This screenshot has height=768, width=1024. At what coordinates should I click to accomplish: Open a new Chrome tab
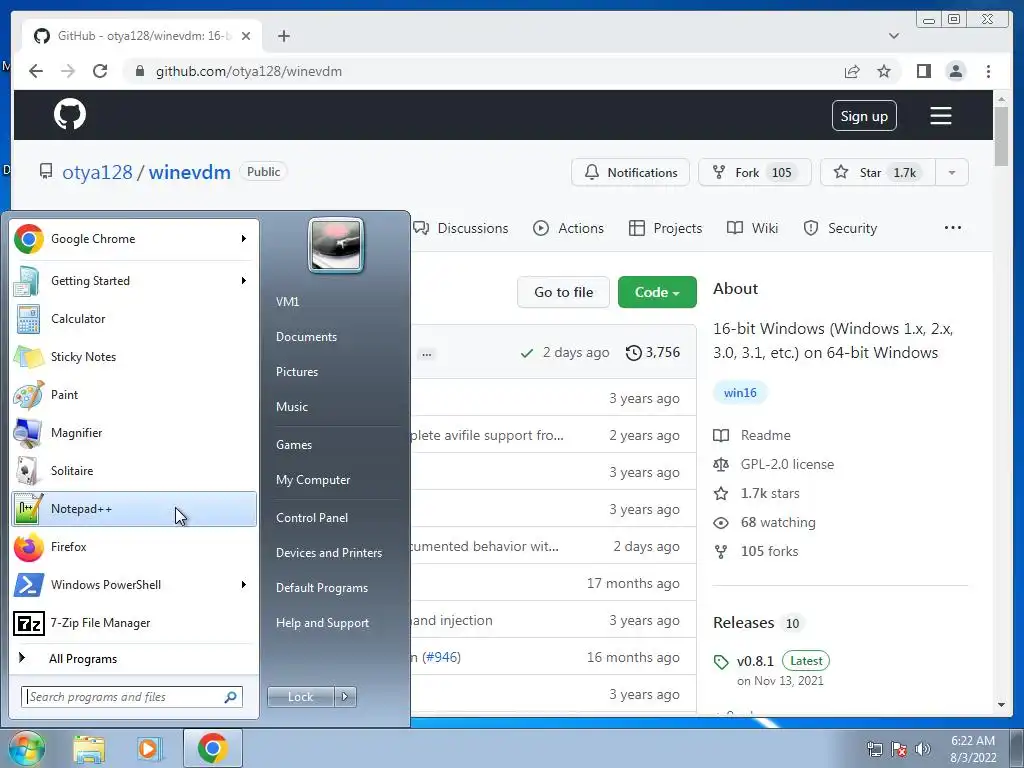283,36
